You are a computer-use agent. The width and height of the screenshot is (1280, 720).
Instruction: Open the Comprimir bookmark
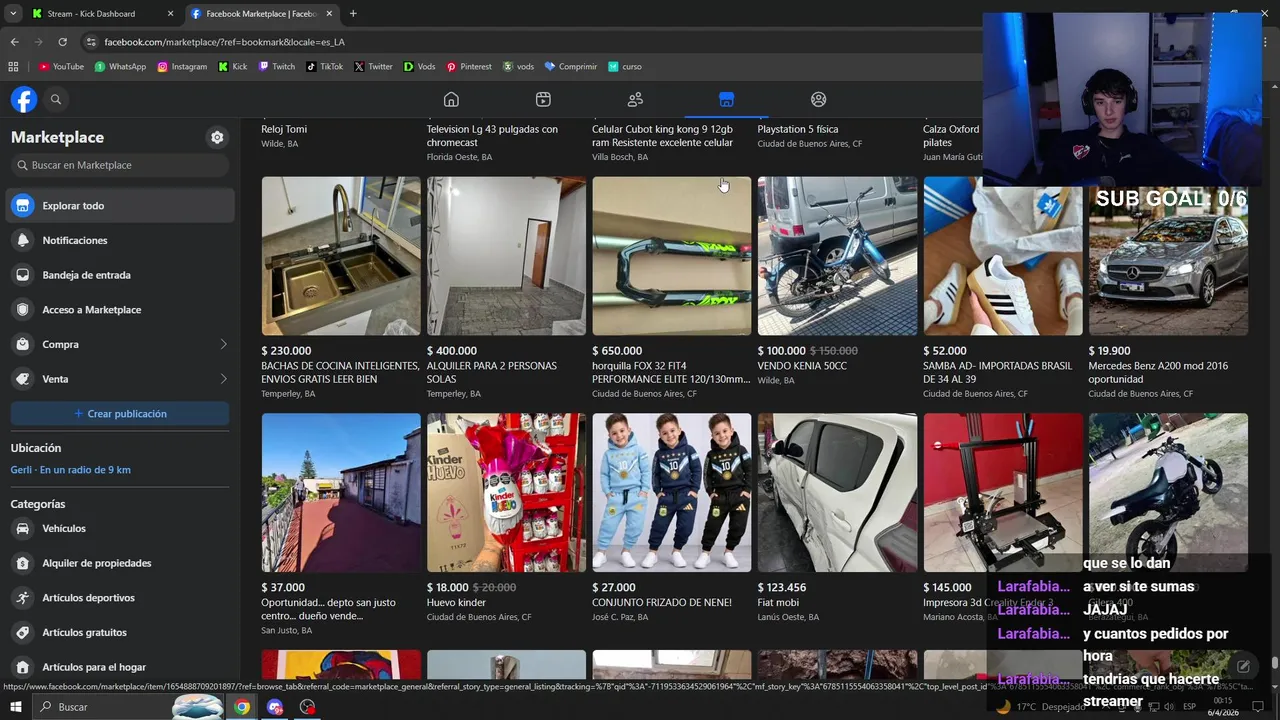click(x=571, y=67)
